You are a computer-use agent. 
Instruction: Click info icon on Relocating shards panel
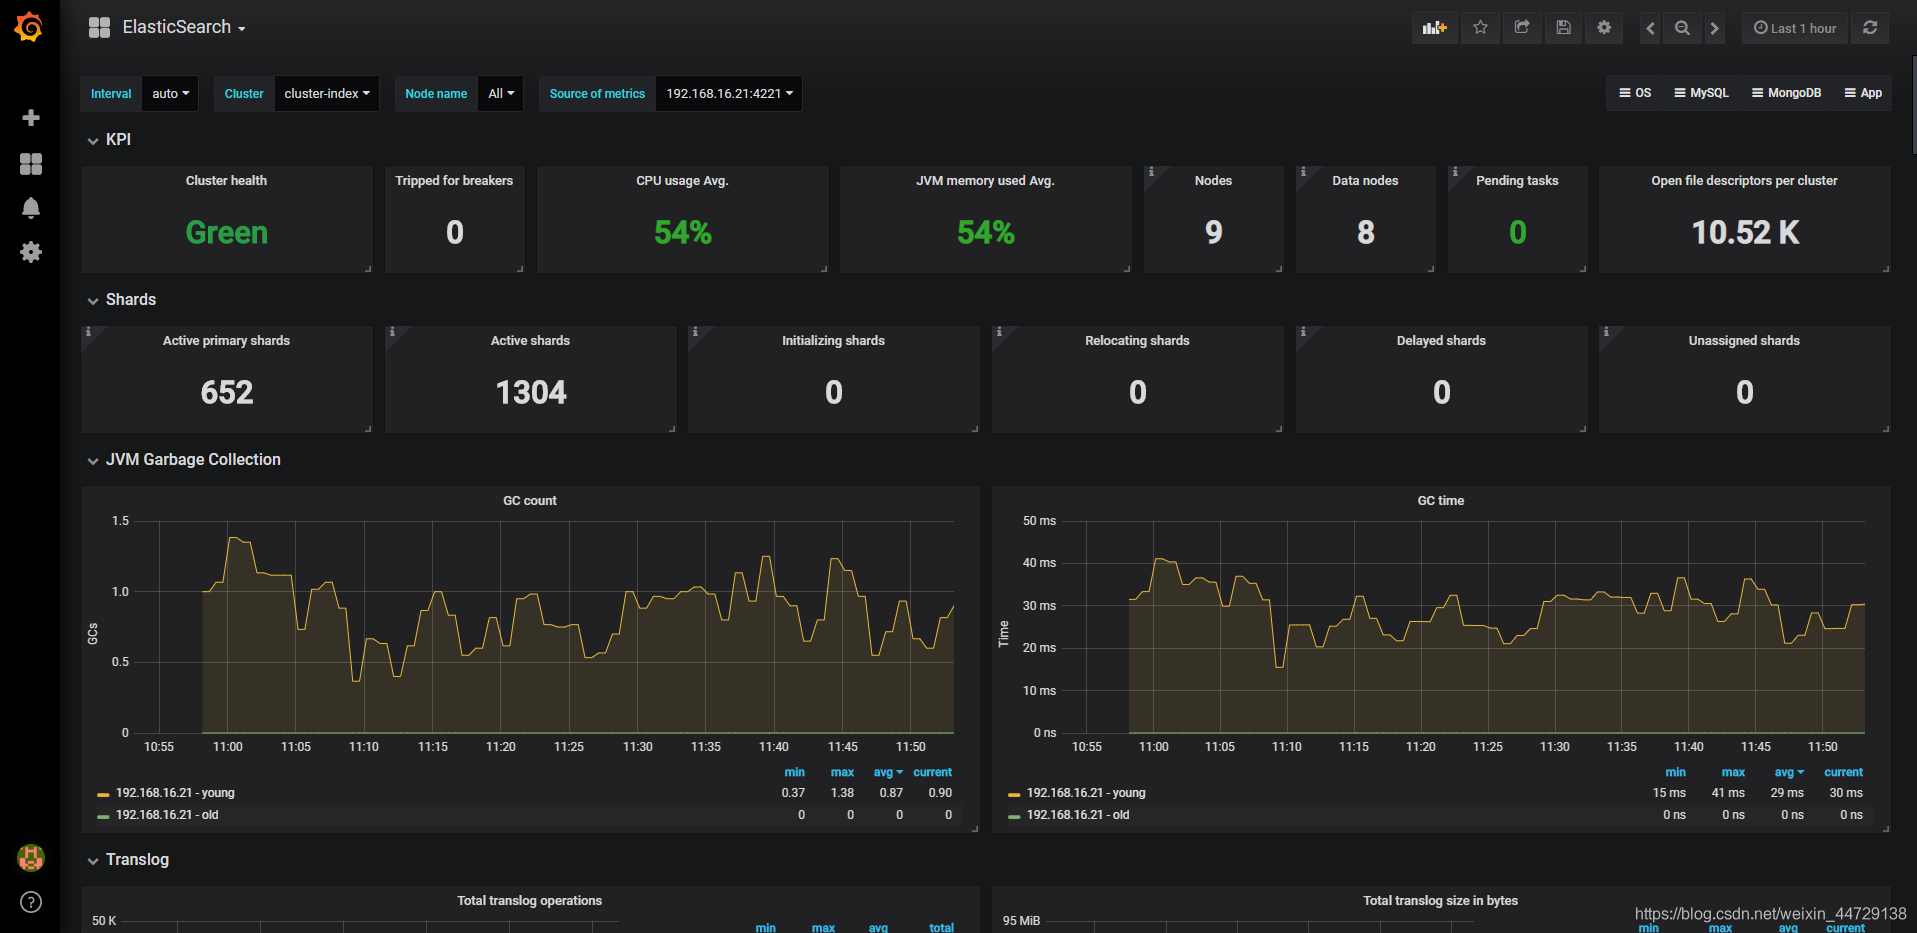(999, 332)
